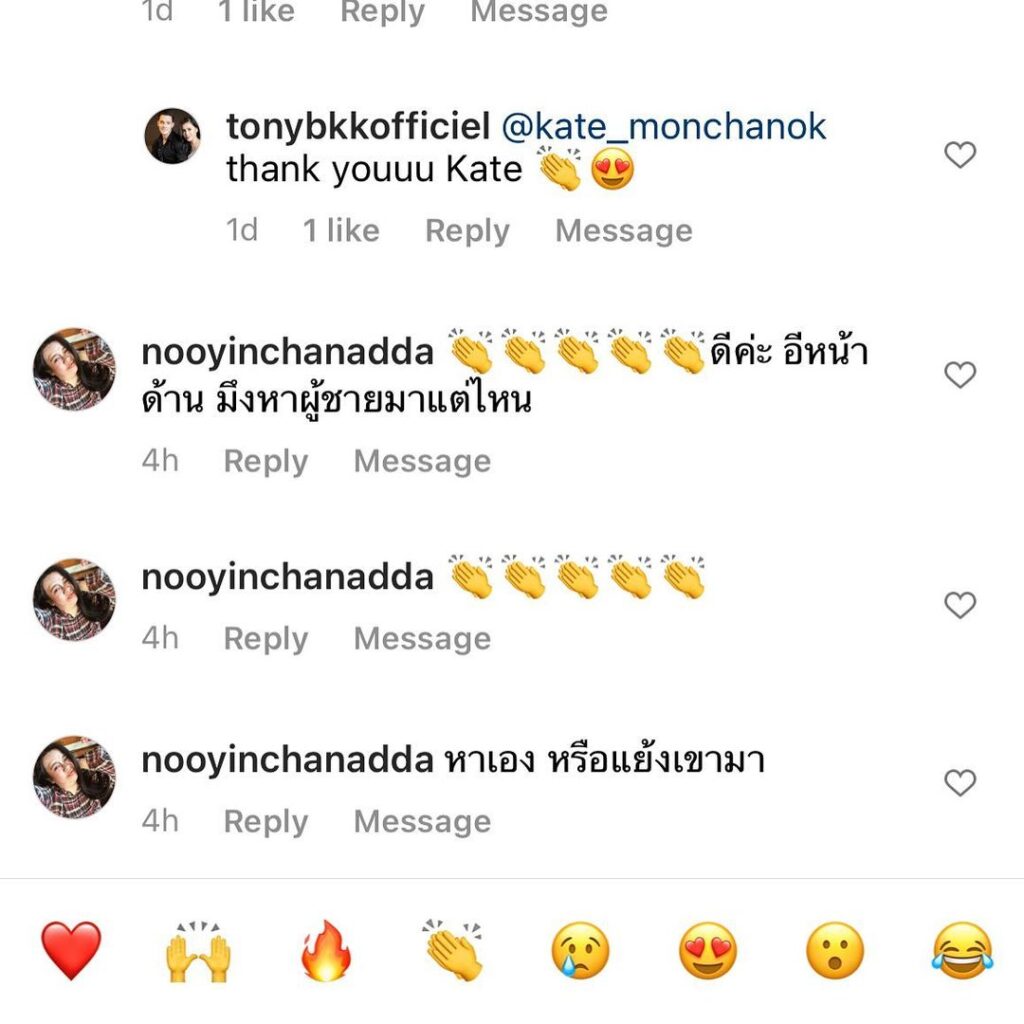The height and width of the screenshot is (1024, 1024).
Task: Pick the fire emoji reaction
Action: click(326, 952)
